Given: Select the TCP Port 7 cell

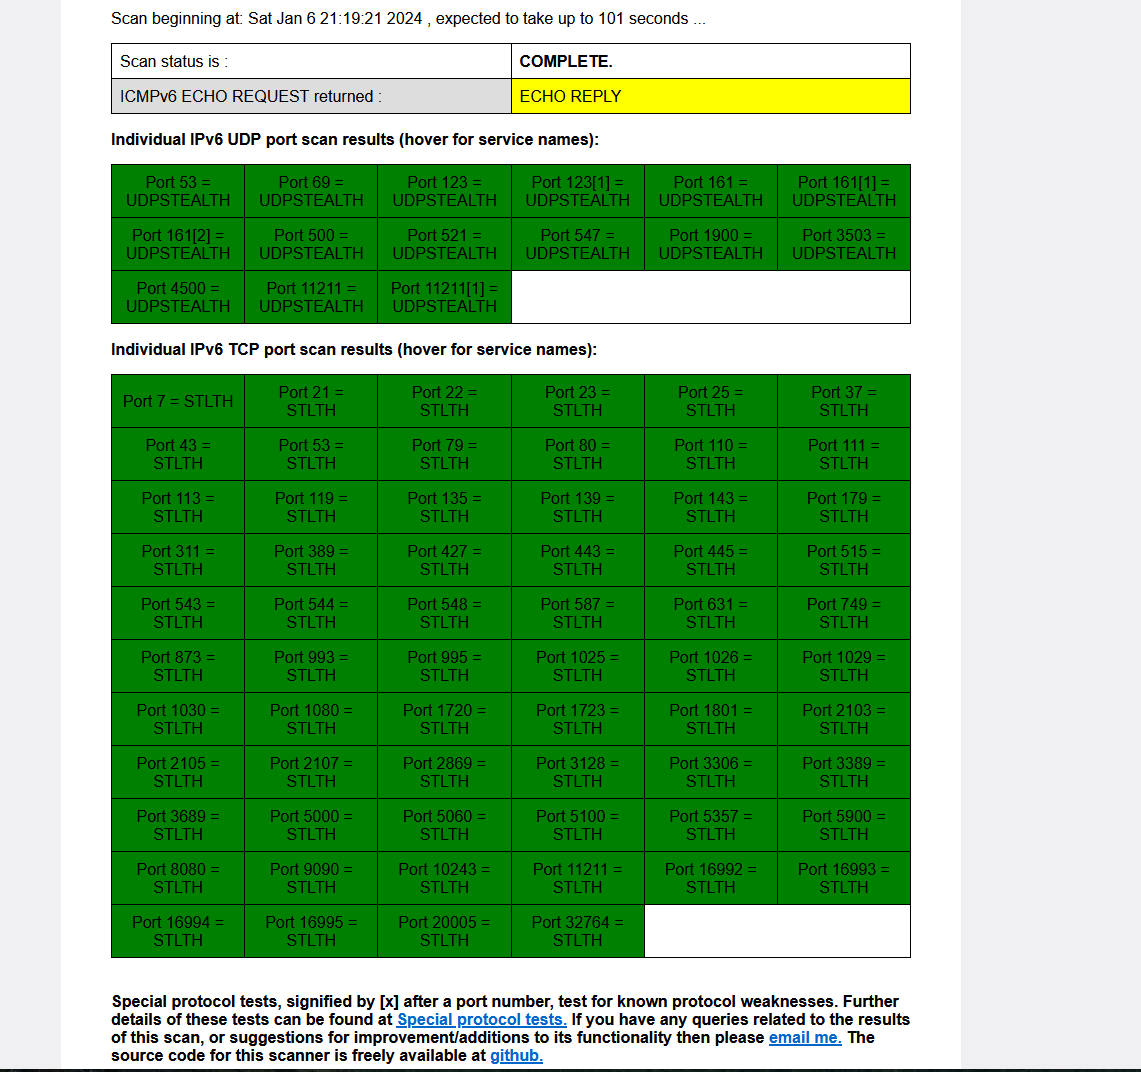Looking at the screenshot, I should [178, 401].
